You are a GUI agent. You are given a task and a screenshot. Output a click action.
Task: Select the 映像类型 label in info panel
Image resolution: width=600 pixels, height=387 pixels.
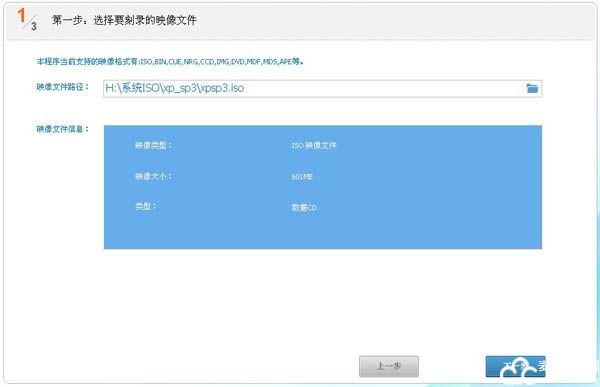(x=153, y=145)
